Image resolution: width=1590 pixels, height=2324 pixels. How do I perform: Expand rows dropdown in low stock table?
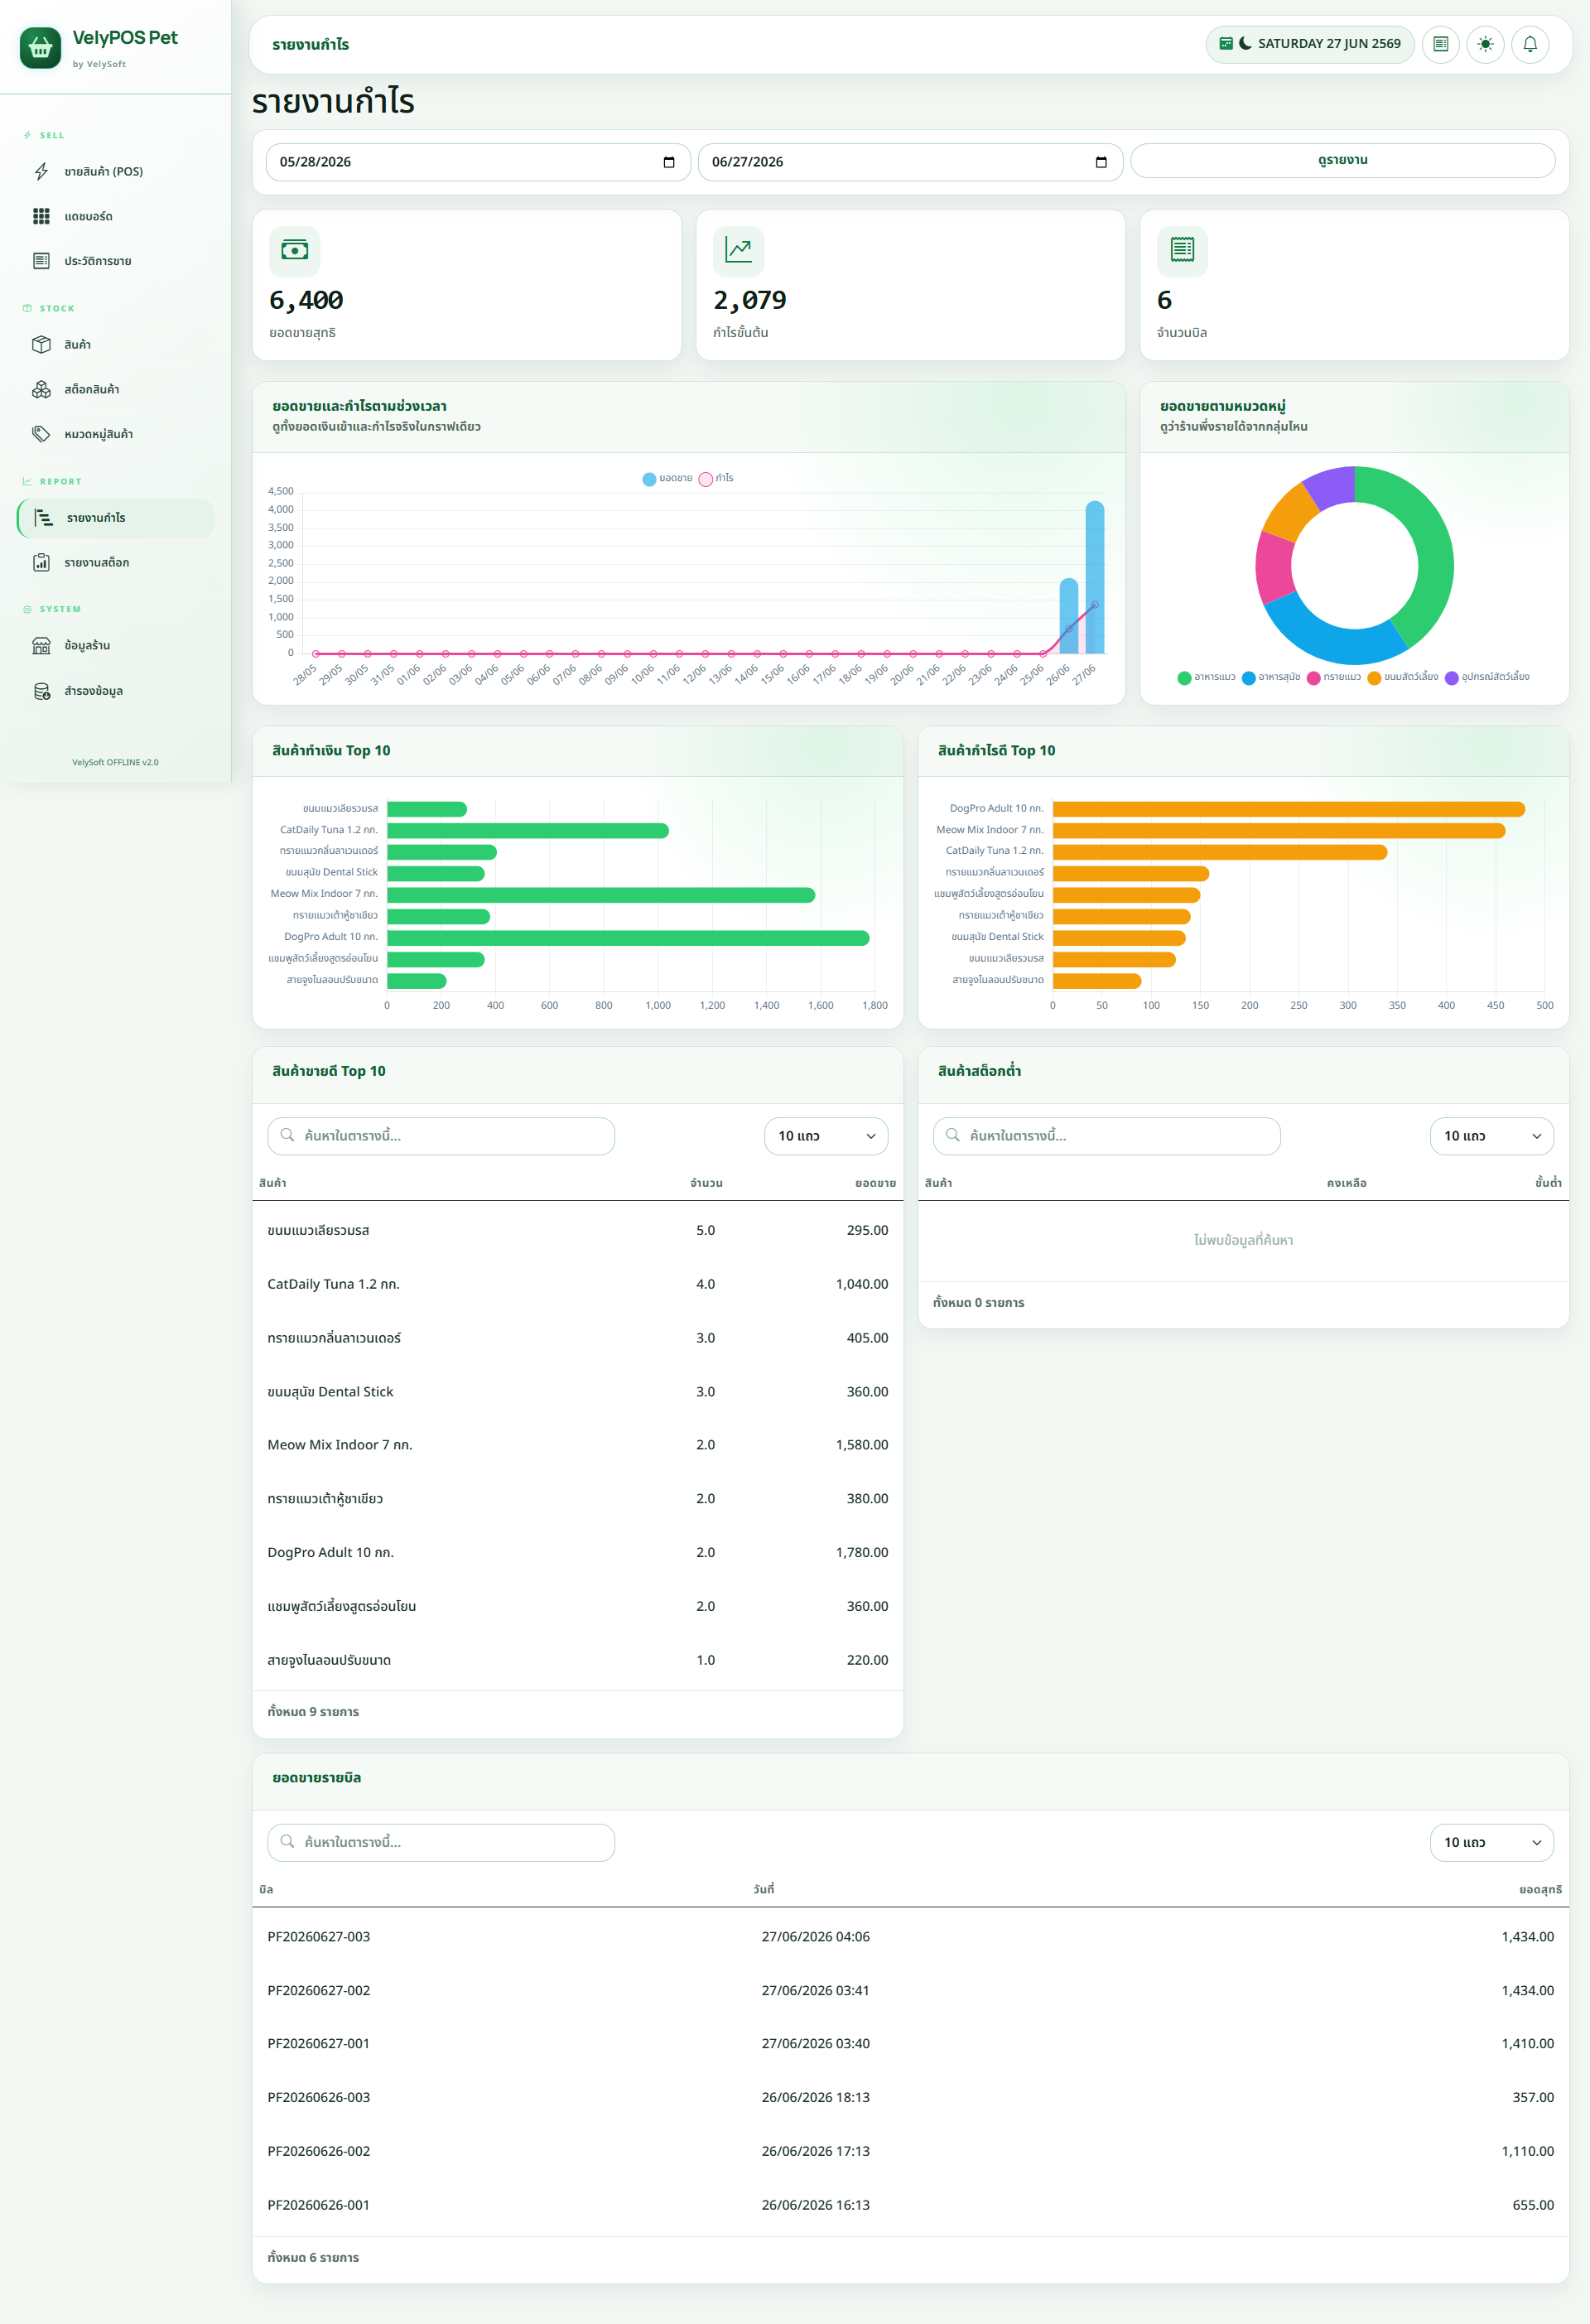point(1491,1136)
